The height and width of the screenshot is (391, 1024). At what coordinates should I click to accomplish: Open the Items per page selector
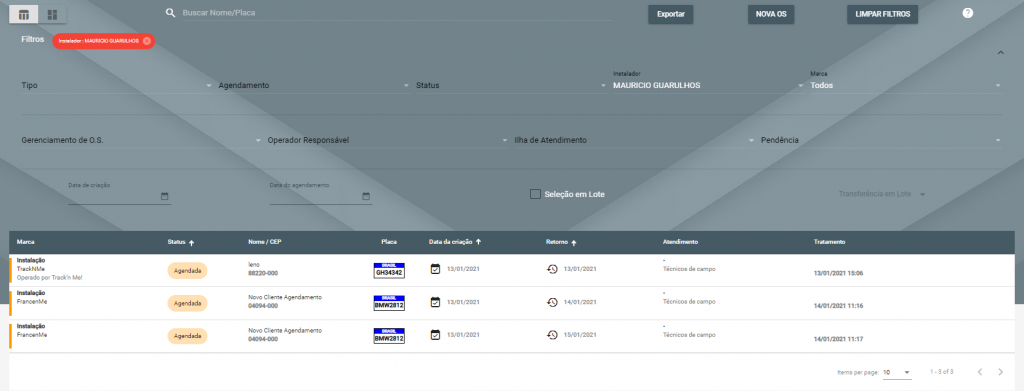click(897, 372)
